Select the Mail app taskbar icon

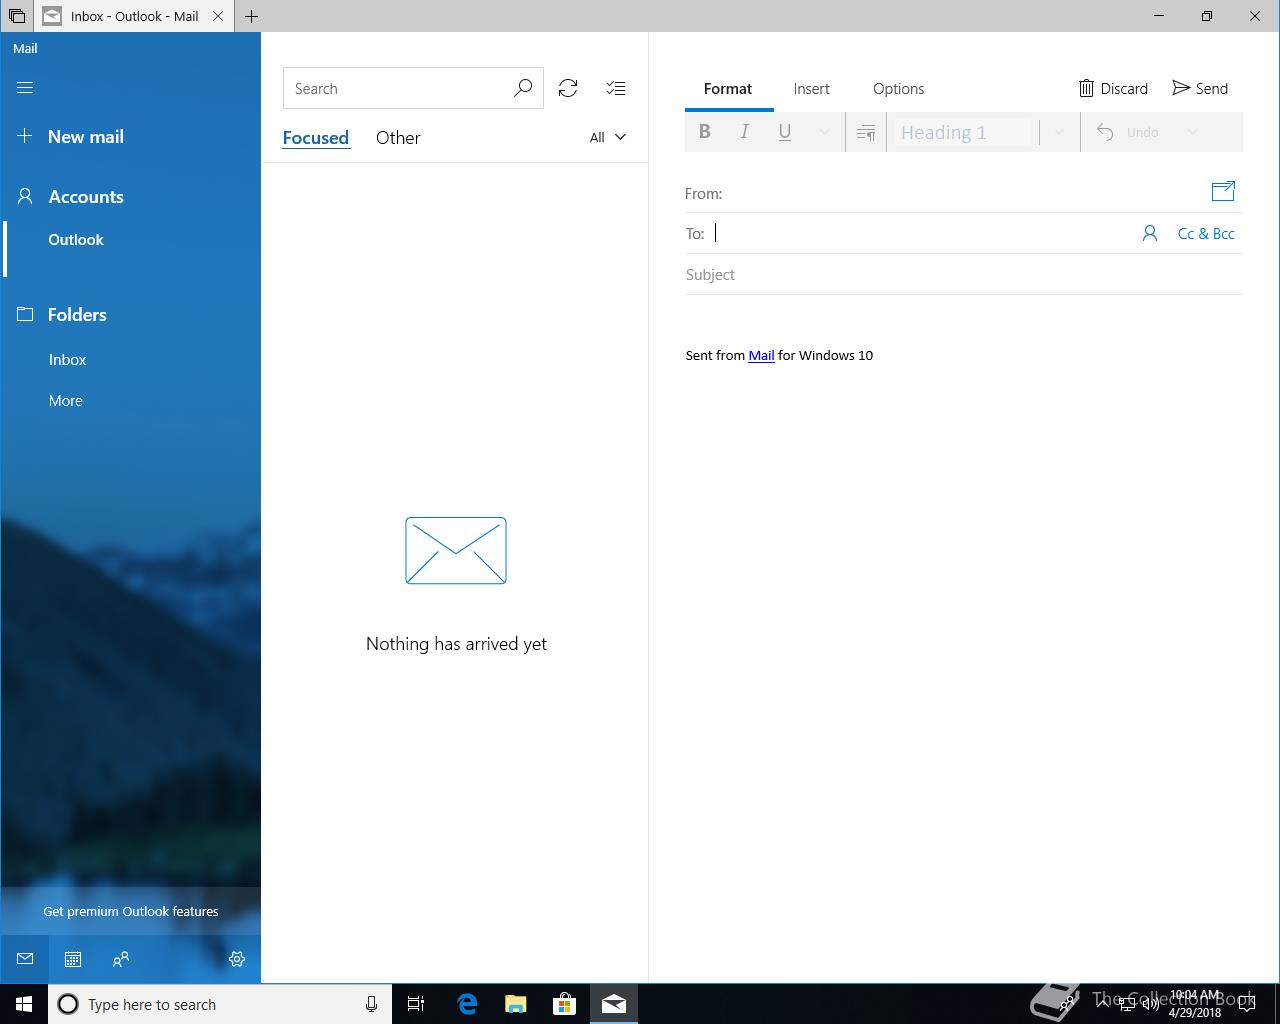click(x=614, y=1004)
